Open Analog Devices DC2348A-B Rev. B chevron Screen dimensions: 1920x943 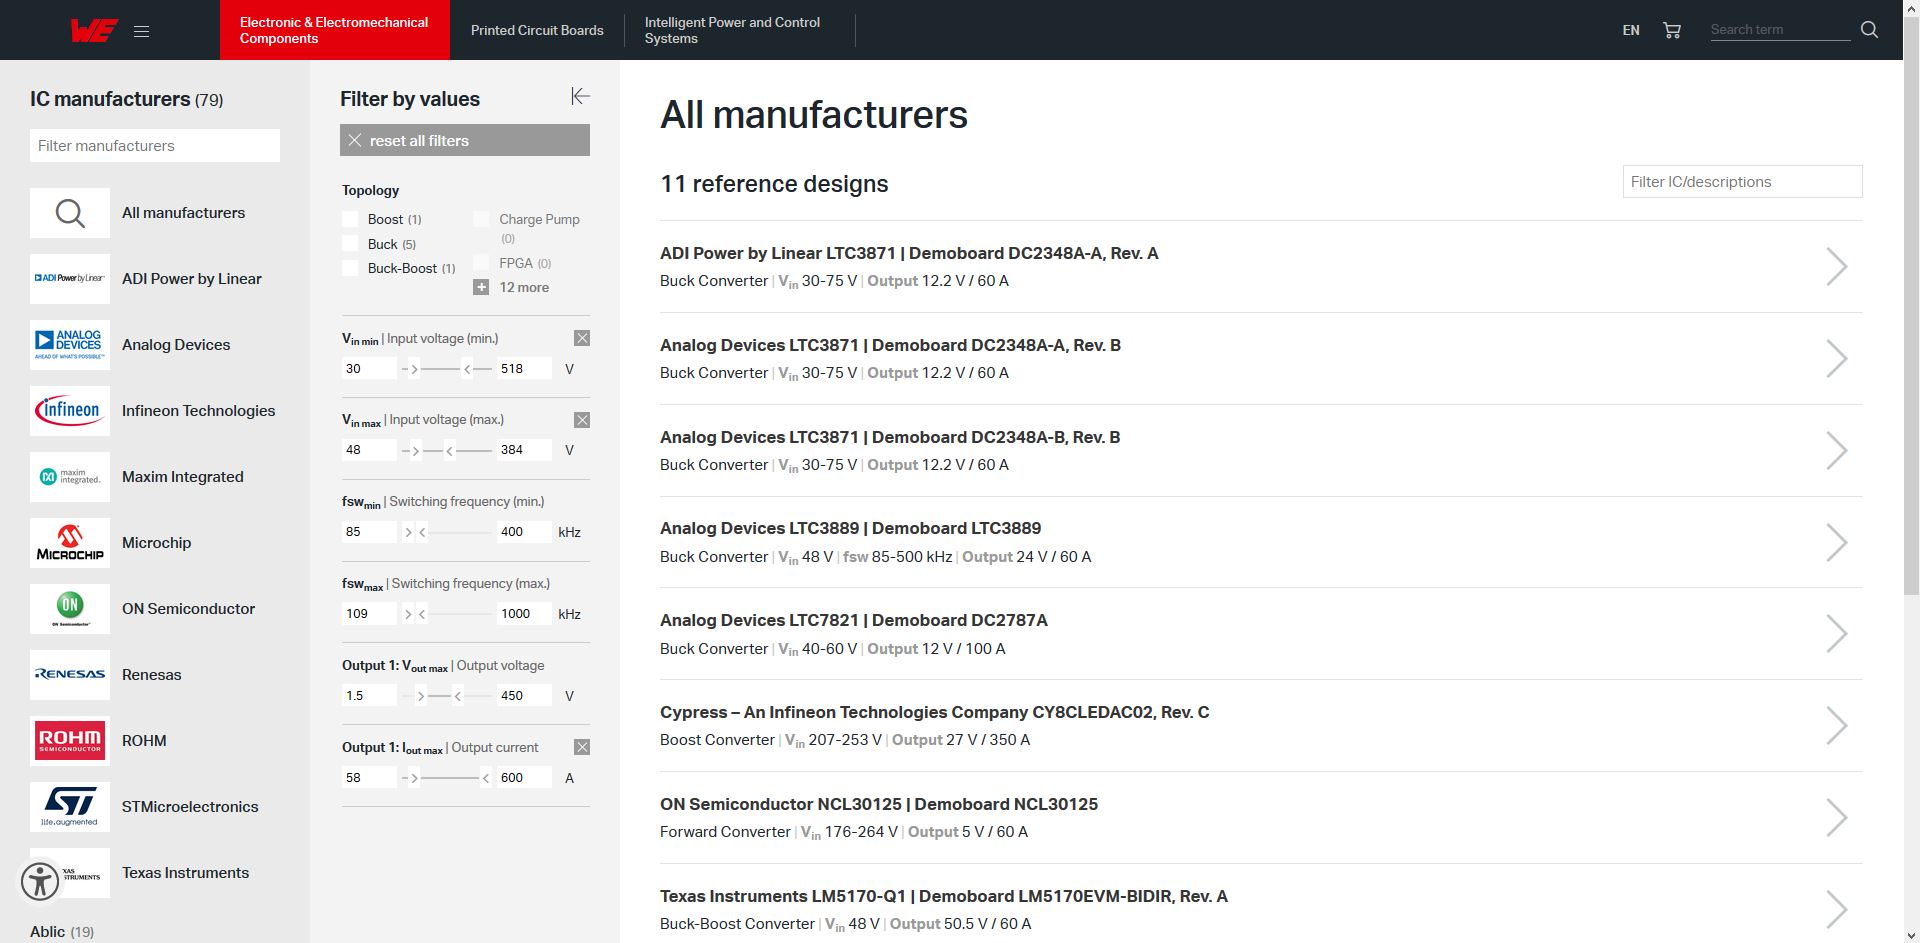[x=1837, y=451]
